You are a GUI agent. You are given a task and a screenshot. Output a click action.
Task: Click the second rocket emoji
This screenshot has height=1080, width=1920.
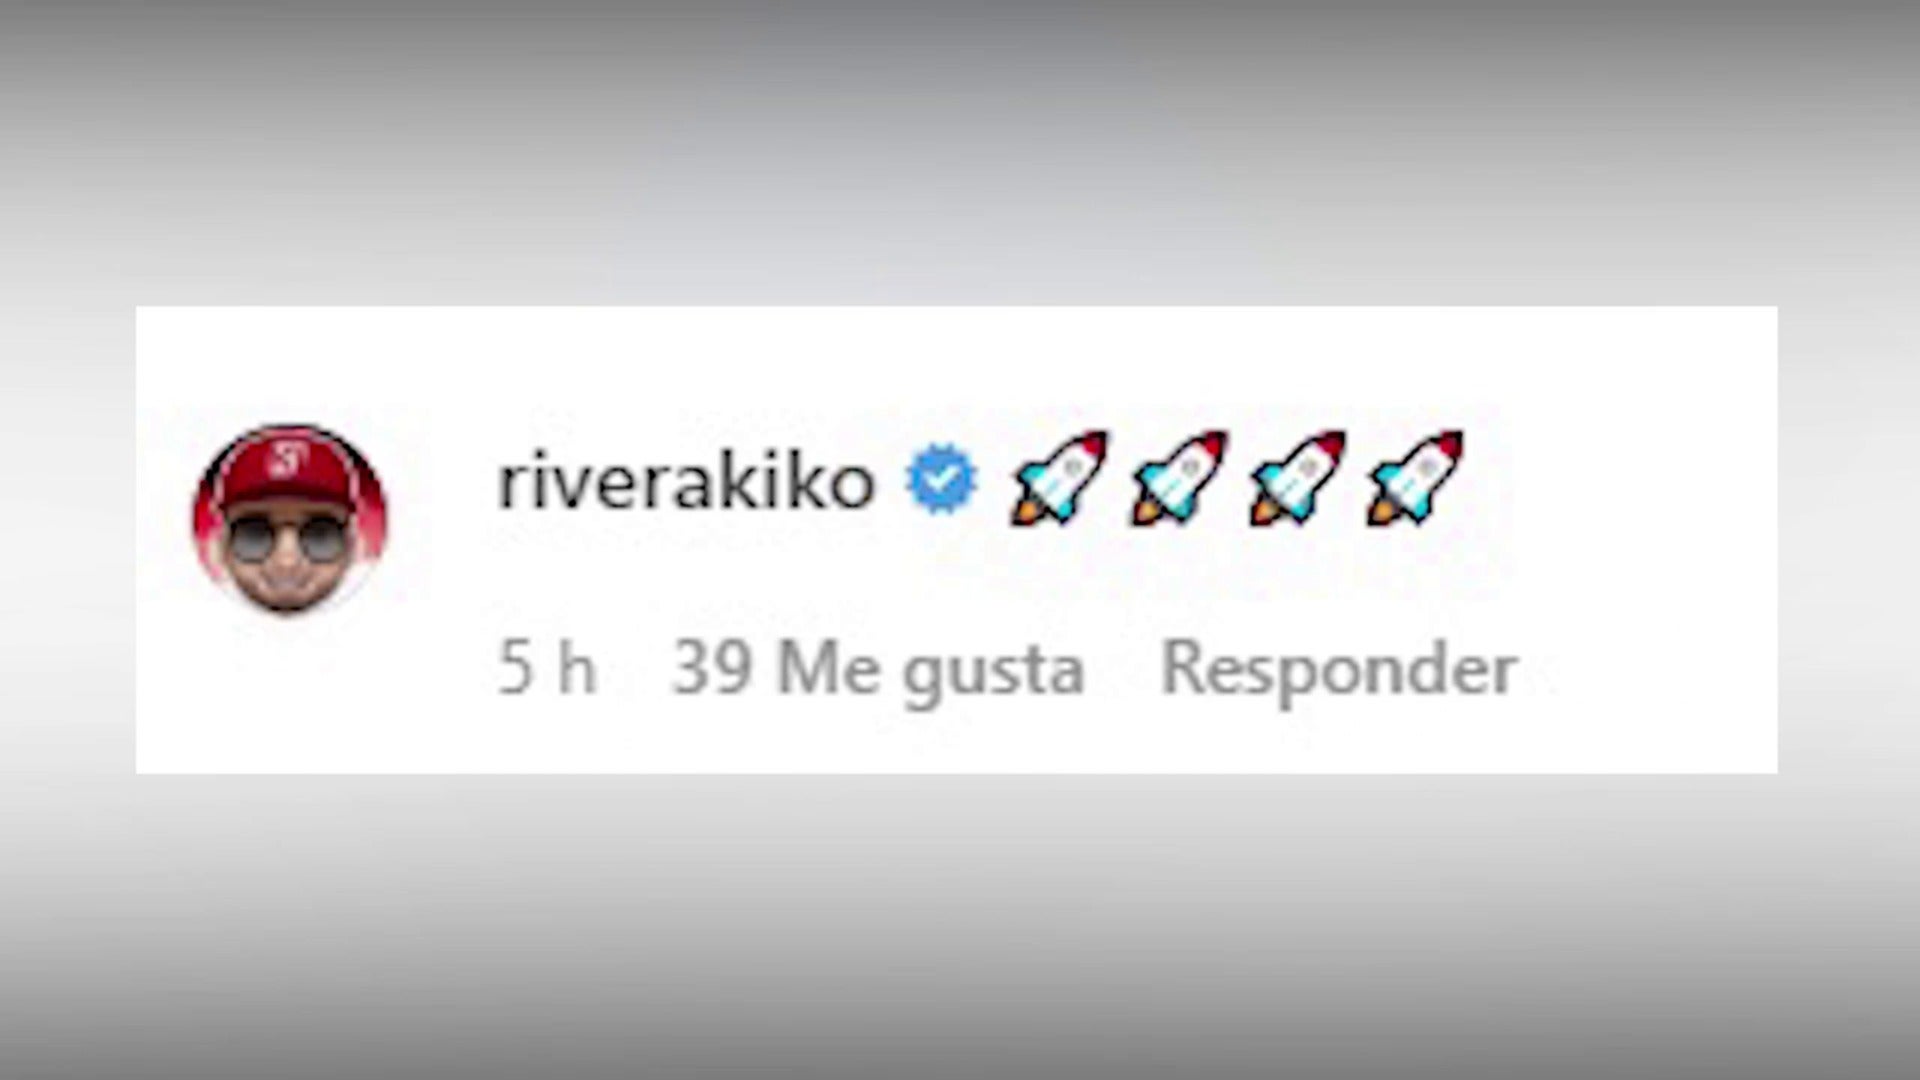click(x=1179, y=477)
